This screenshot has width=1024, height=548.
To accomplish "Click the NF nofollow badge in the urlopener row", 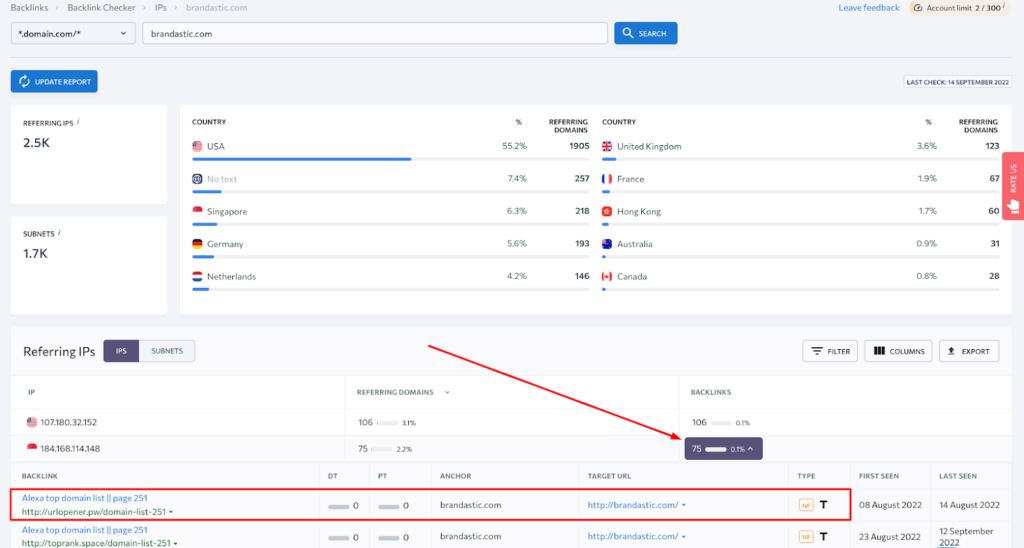I will pos(806,505).
